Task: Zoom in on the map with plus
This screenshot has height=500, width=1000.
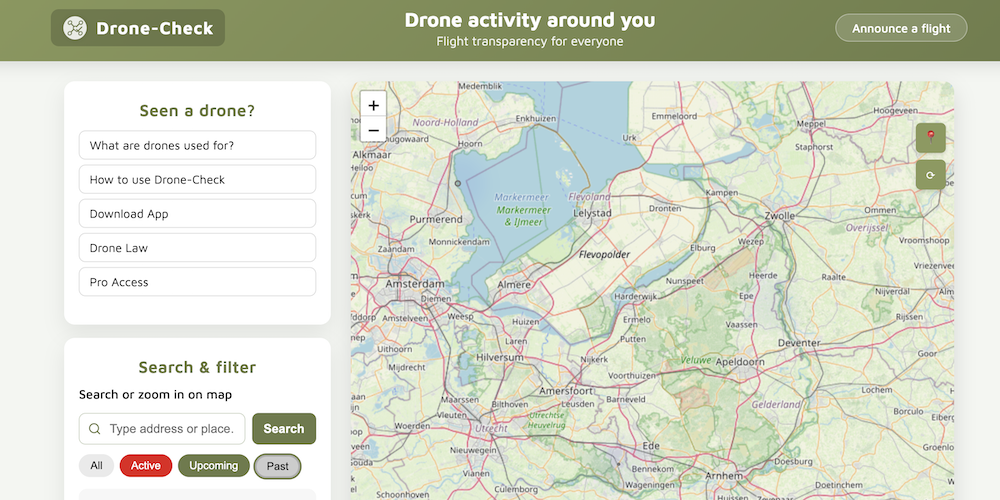Action: [x=374, y=105]
